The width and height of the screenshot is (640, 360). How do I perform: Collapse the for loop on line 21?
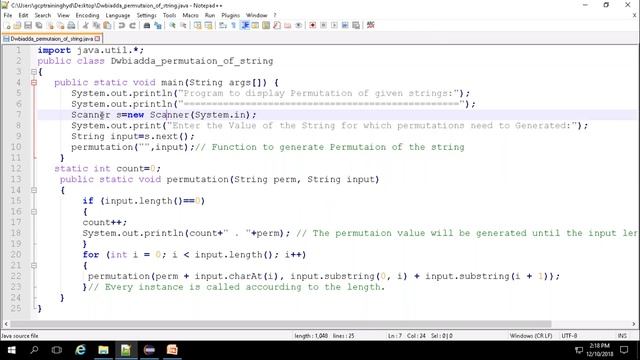(x=34, y=266)
